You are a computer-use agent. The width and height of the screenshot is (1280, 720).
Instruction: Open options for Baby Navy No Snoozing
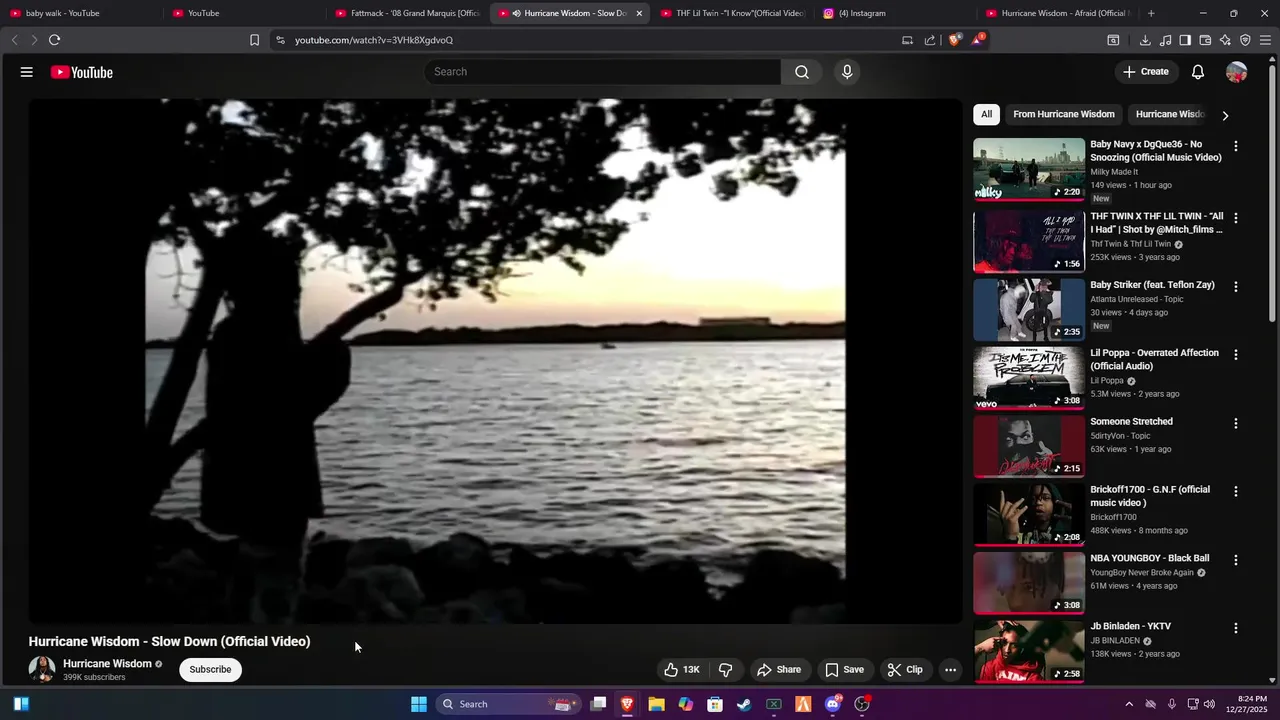[x=1236, y=146]
